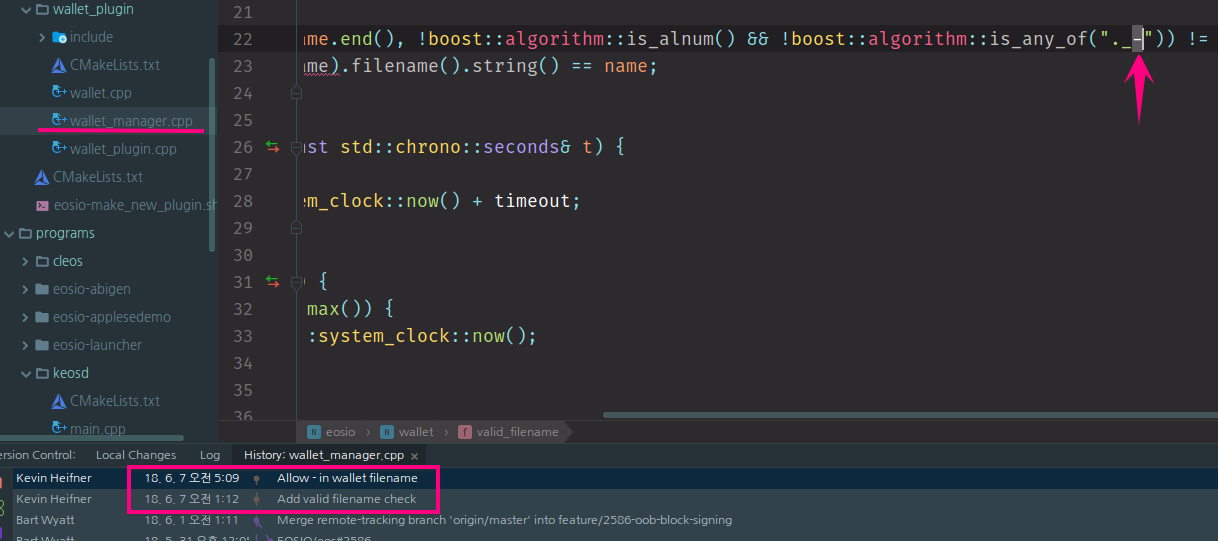Screen dimensions: 1218x541
Task: Click the include folder icon
Action: click(59, 37)
